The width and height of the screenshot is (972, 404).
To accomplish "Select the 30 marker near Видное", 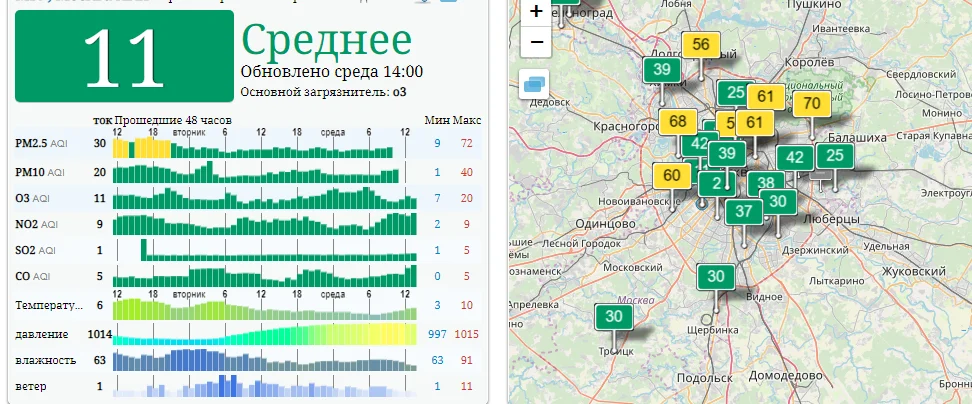I will point(715,277).
